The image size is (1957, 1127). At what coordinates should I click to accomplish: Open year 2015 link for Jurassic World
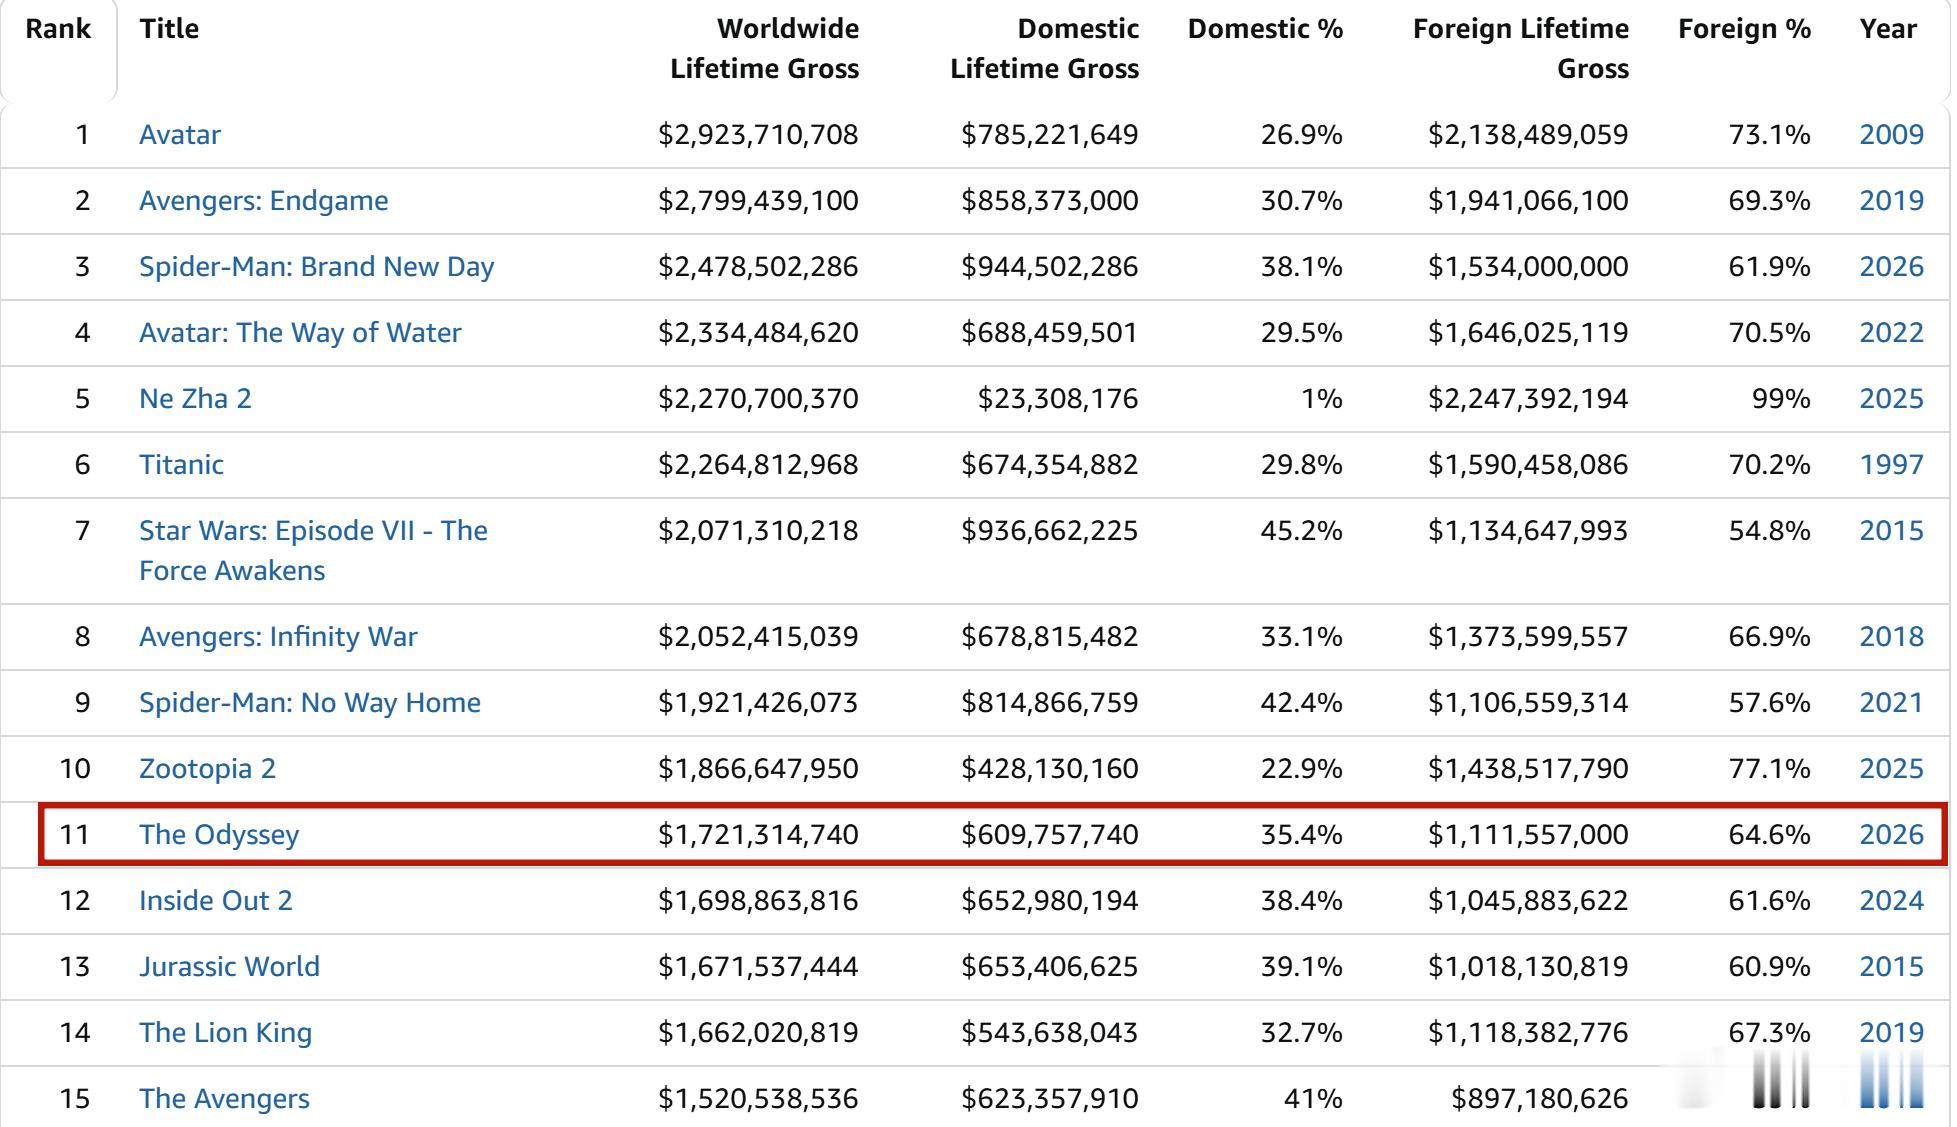click(1891, 966)
